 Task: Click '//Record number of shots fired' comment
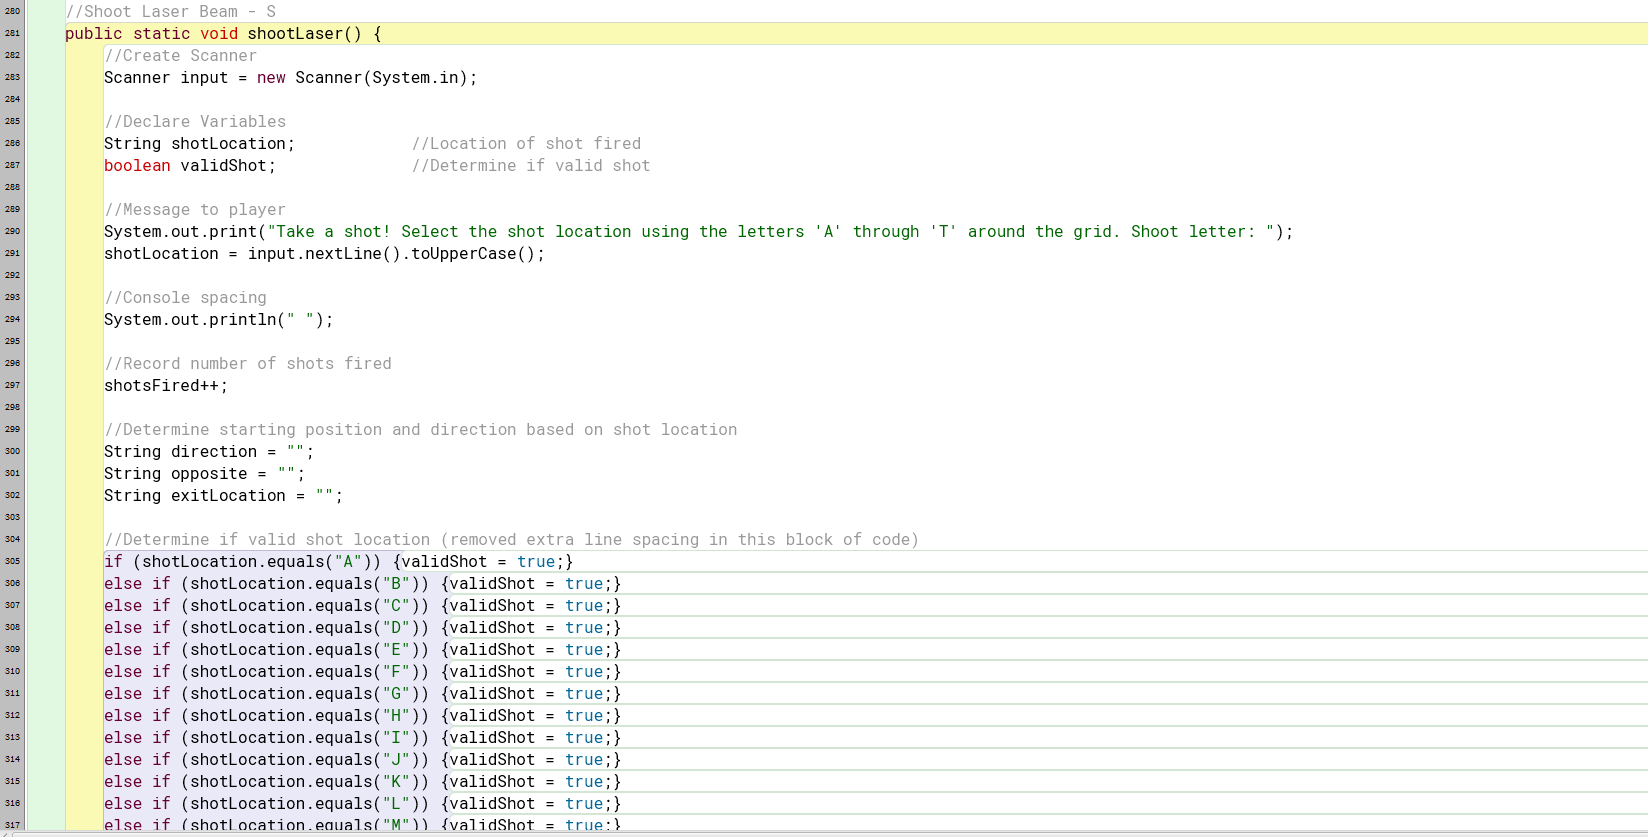[x=248, y=364]
